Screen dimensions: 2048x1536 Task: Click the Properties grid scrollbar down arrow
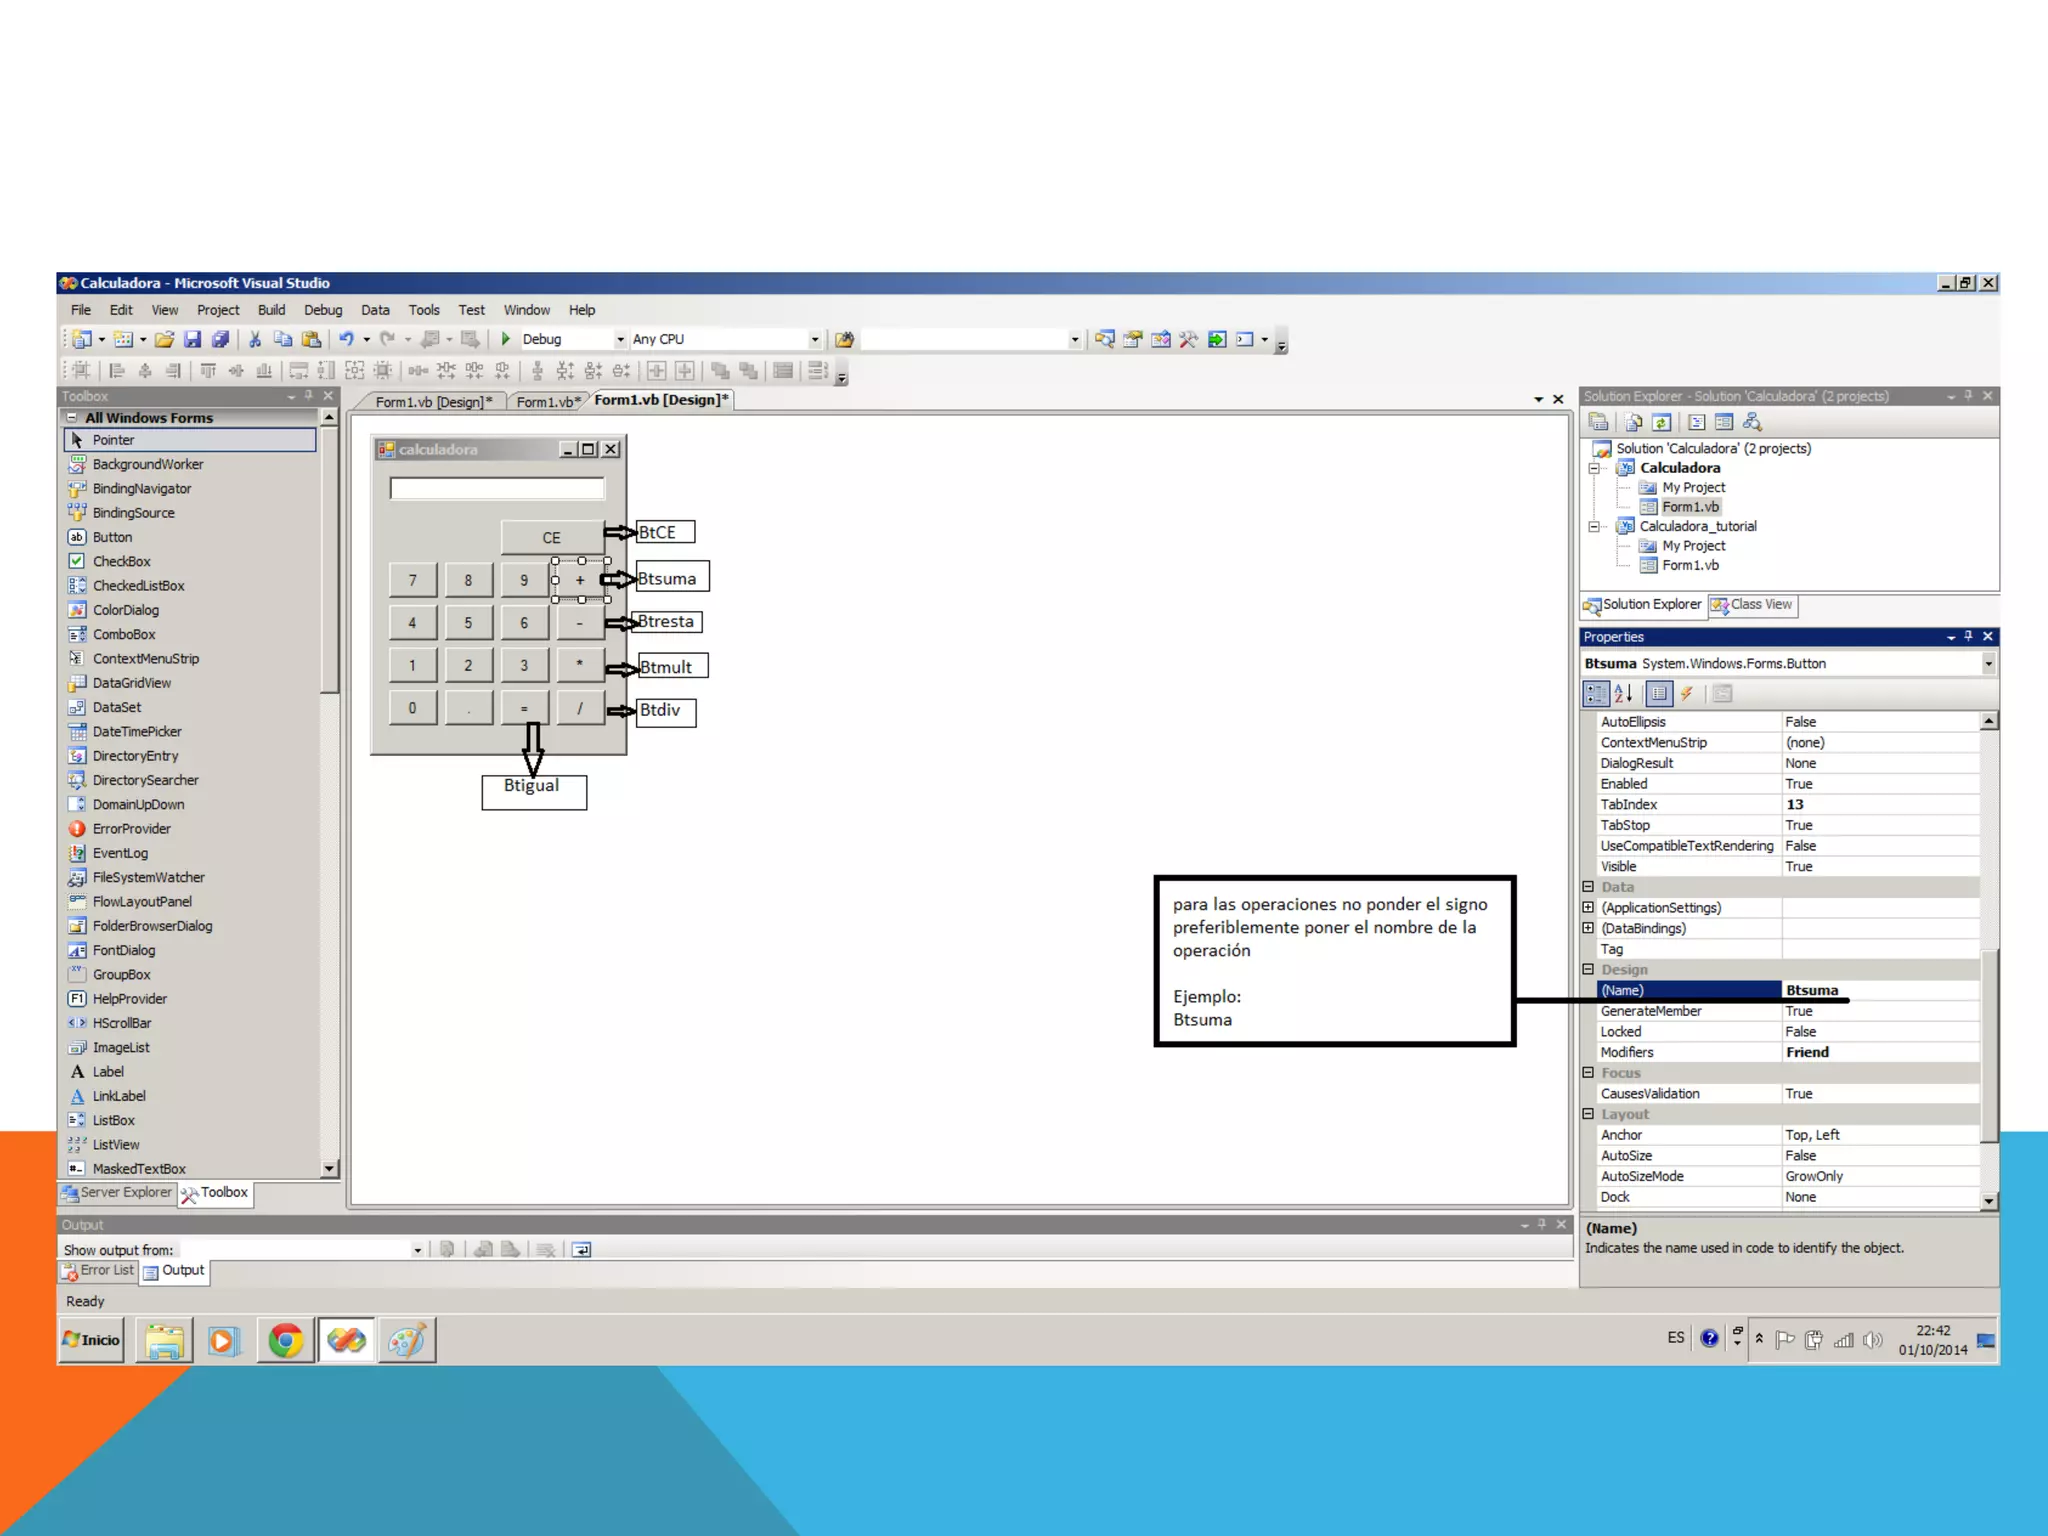(x=1988, y=1201)
